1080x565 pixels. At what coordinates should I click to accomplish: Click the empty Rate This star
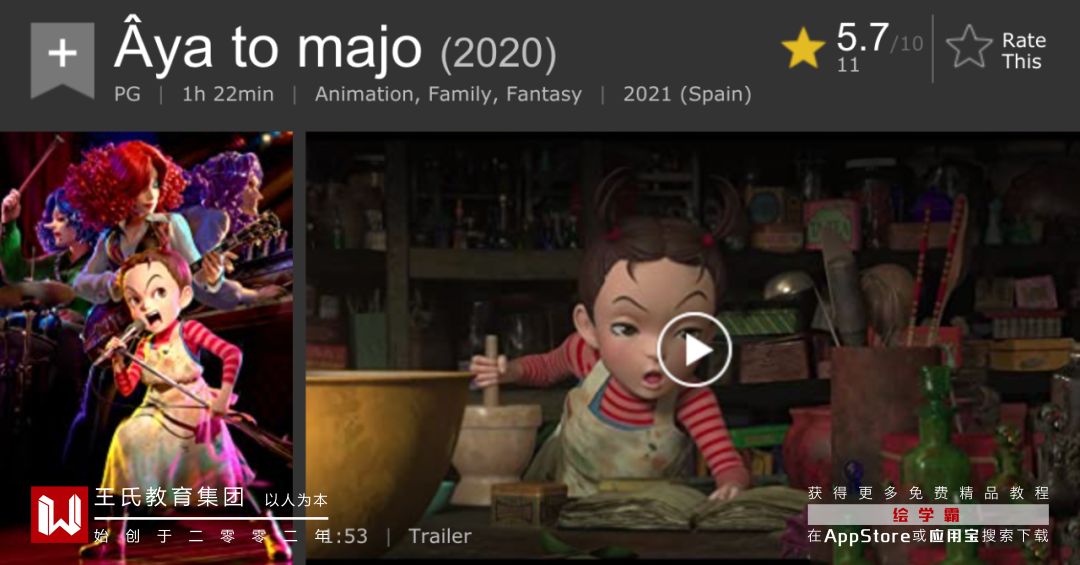968,48
